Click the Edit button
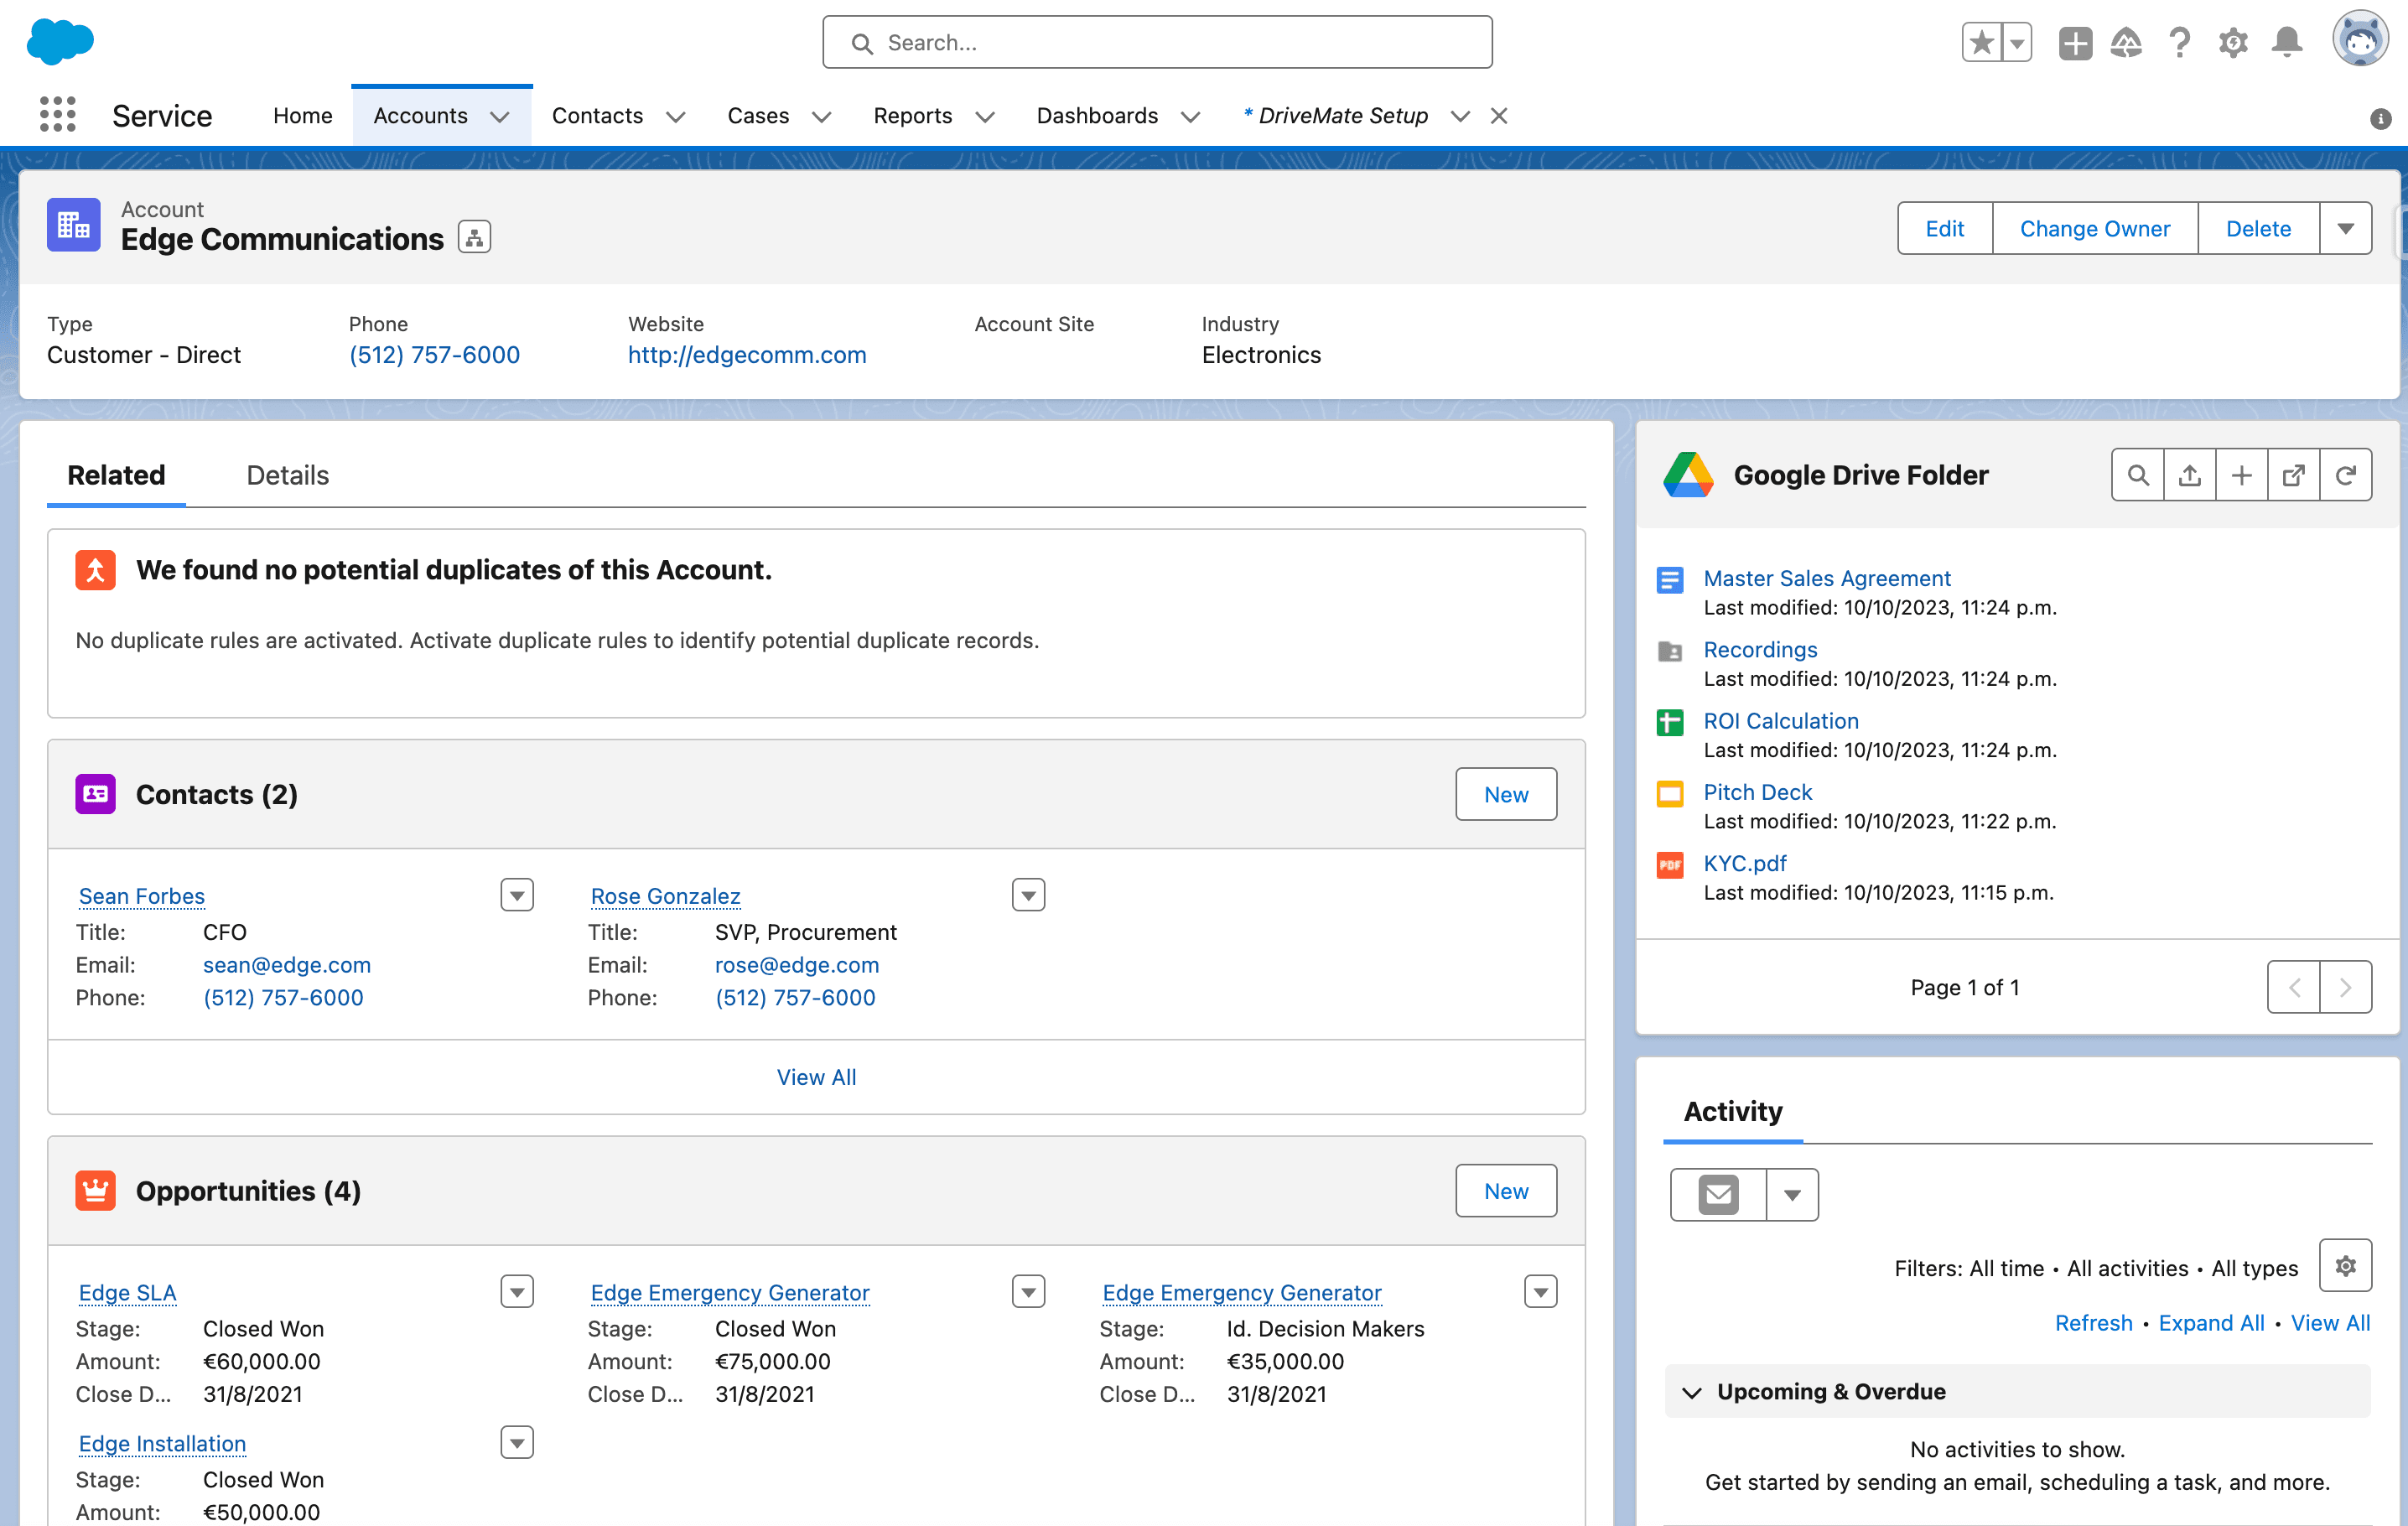The height and width of the screenshot is (1526, 2408). [1945, 228]
